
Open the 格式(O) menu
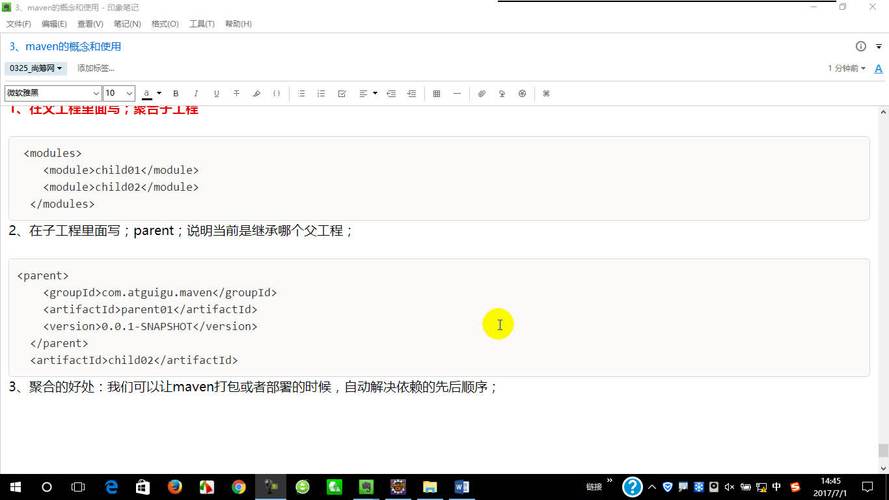(165, 24)
